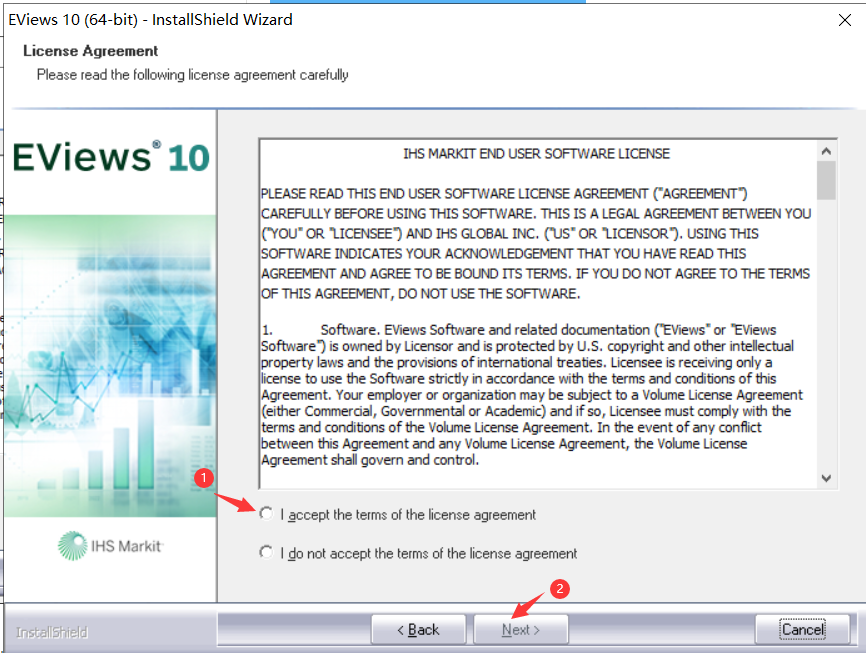Select 'I do not accept the terms' option
The image size is (866, 653).
(266, 552)
